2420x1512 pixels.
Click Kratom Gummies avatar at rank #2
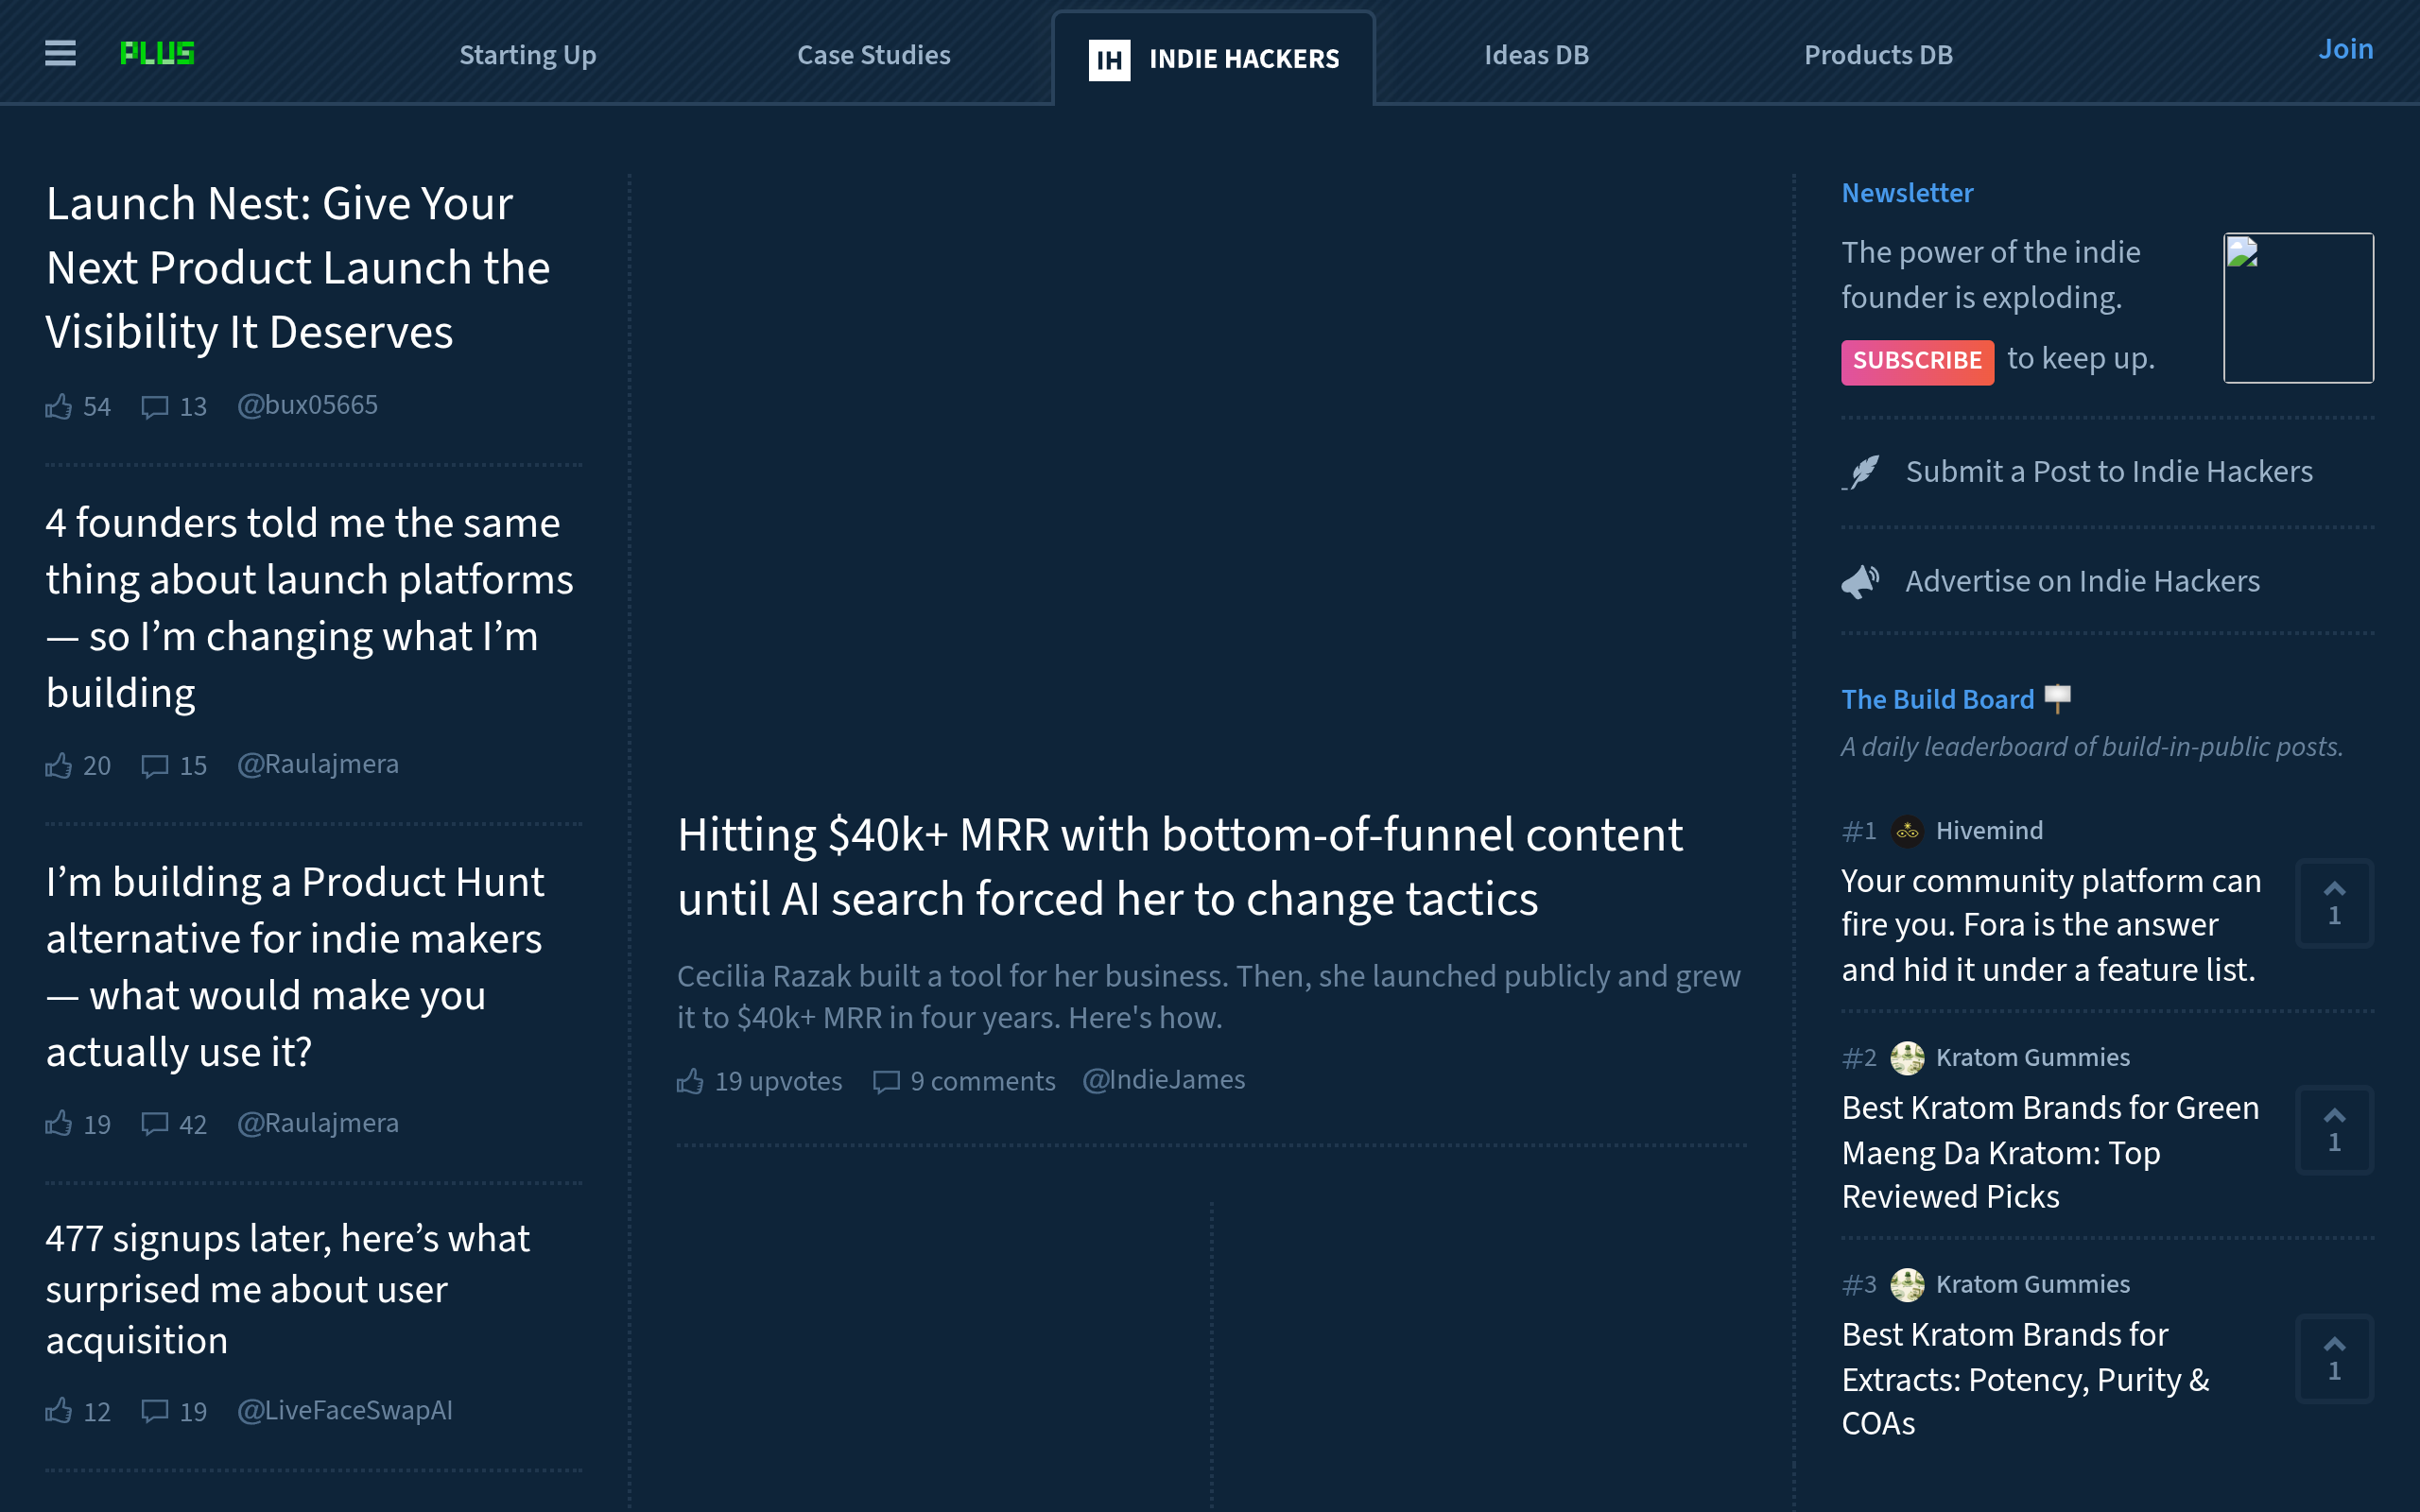coord(1907,1058)
